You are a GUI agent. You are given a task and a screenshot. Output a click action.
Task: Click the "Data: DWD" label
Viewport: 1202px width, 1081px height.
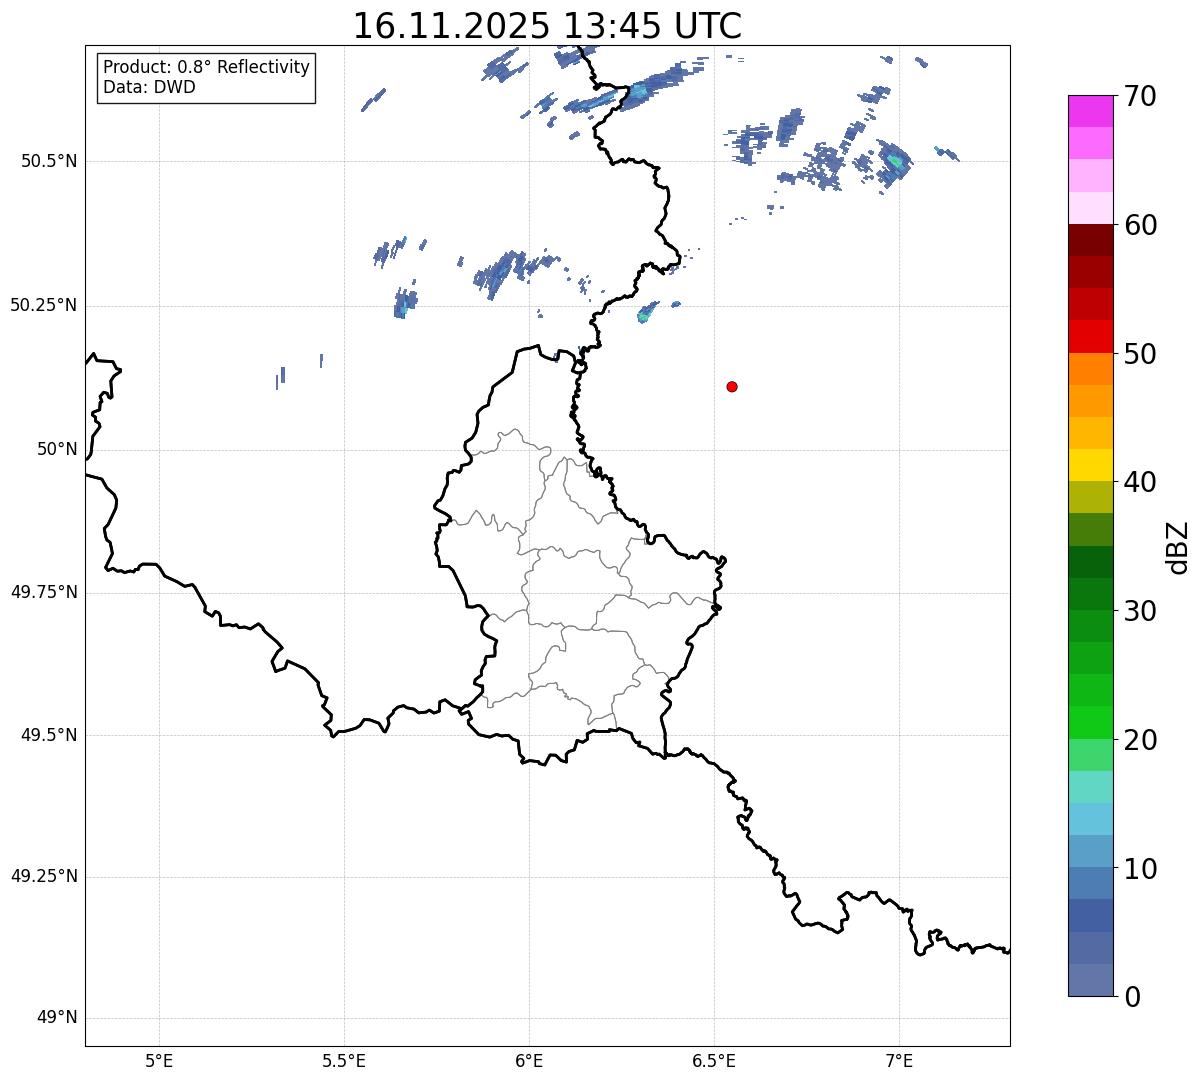(149, 87)
